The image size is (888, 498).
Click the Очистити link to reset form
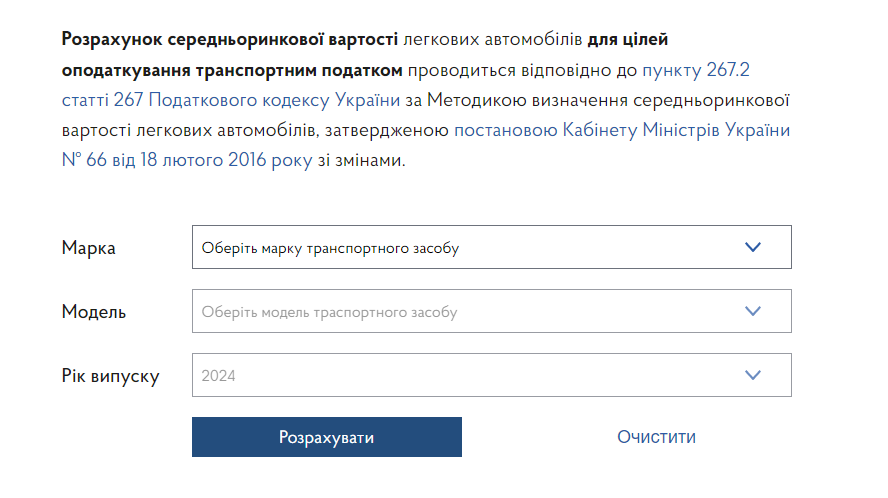click(x=656, y=437)
